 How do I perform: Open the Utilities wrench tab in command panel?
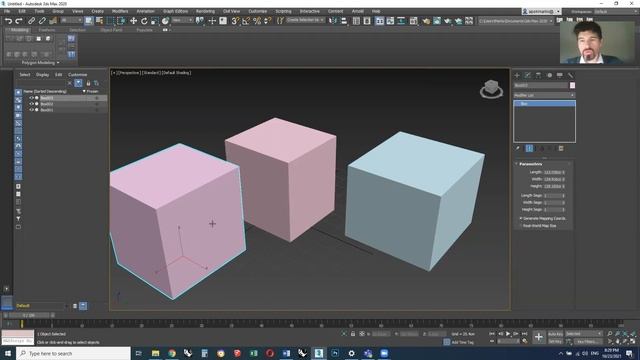[571, 75]
